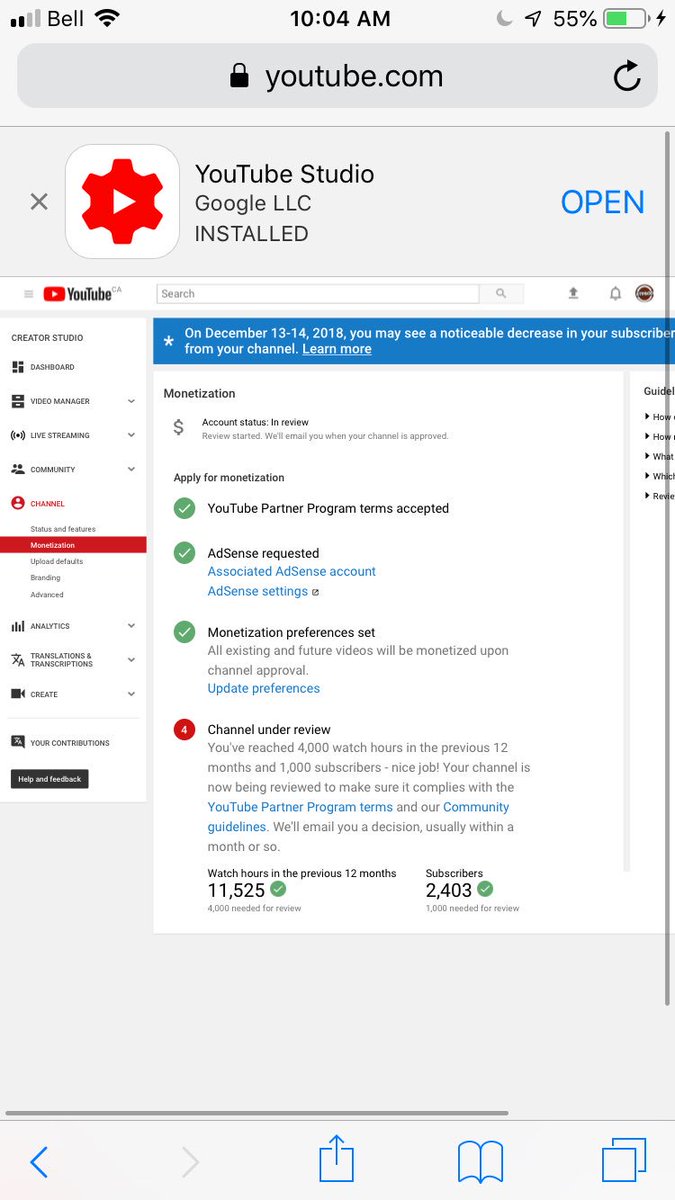Click green check beside Monetization preferences set

pos(184,632)
